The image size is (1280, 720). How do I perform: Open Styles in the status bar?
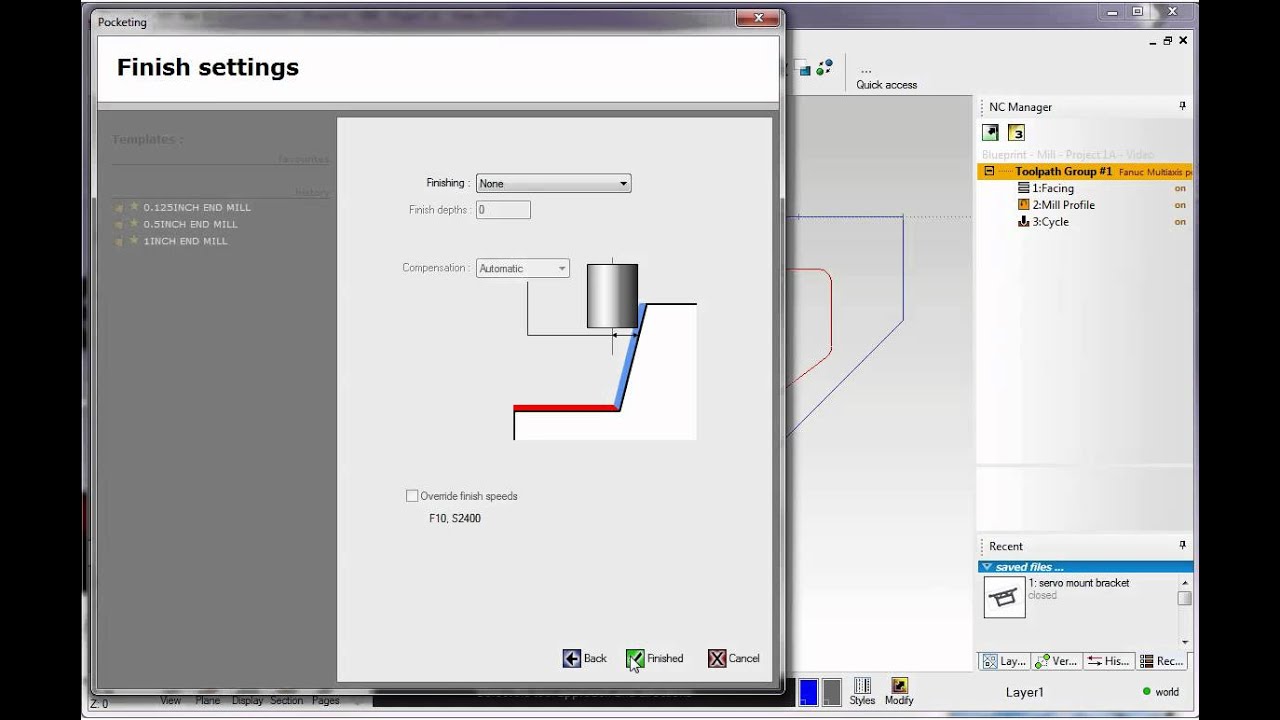click(x=862, y=692)
